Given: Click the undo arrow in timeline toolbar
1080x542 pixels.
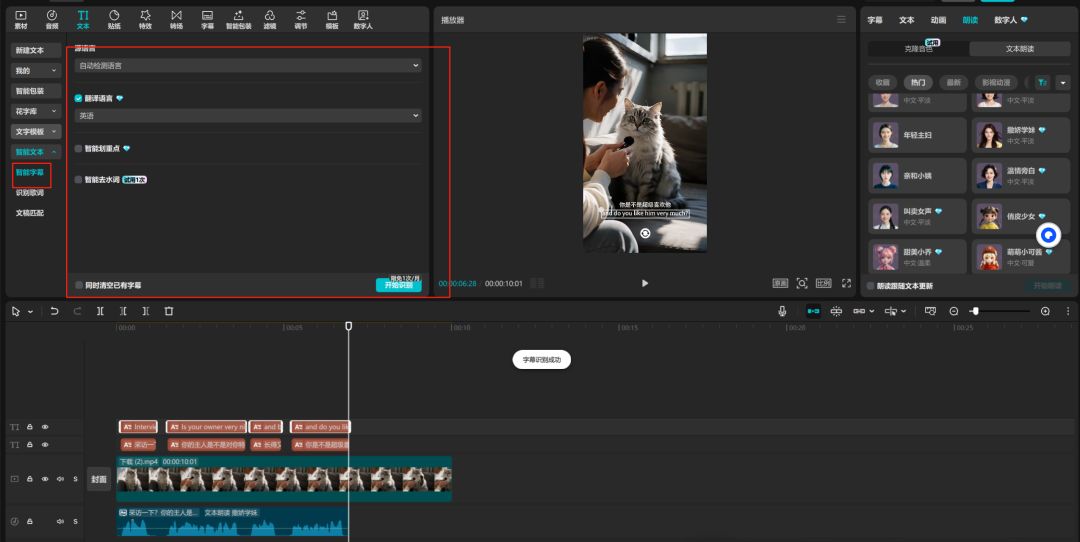Looking at the screenshot, I should pos(54,311).
